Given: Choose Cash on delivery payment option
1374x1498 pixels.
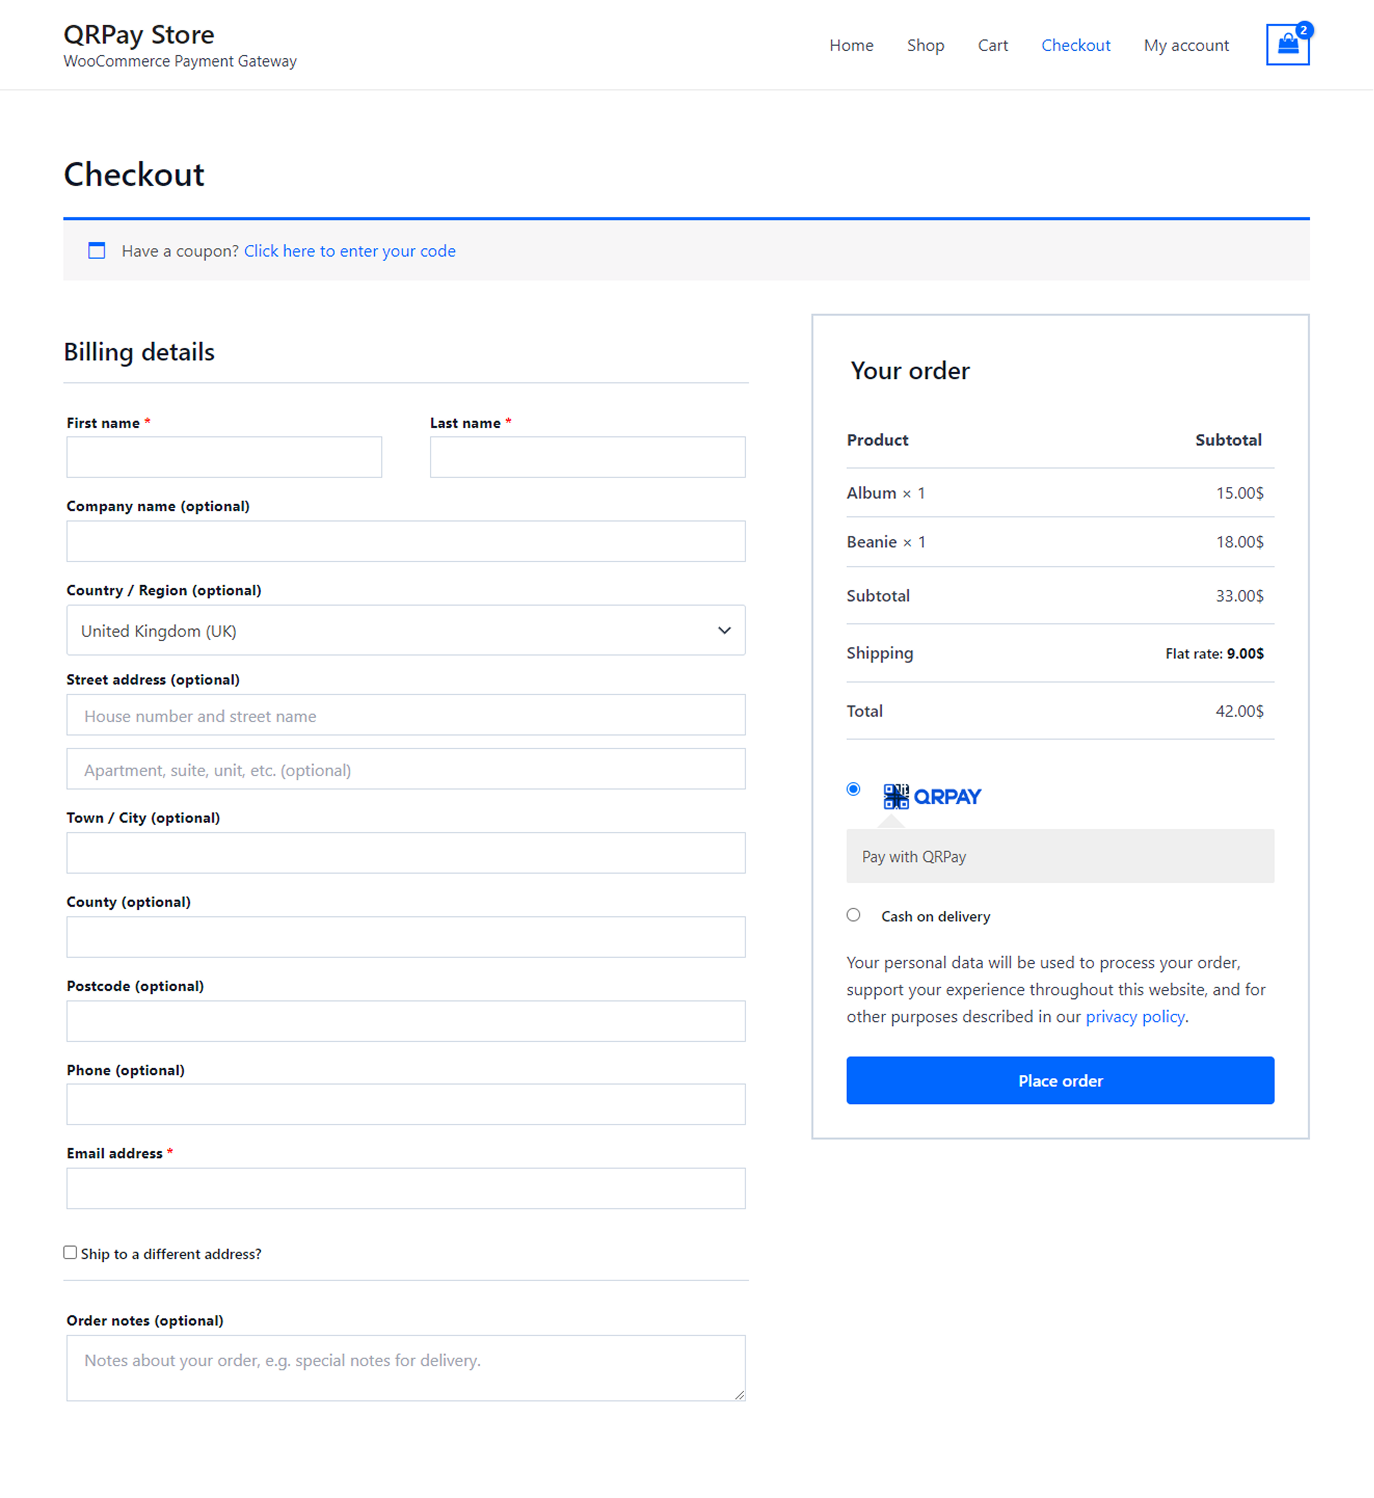Looking at the screenshot, I should pos(853,915).
